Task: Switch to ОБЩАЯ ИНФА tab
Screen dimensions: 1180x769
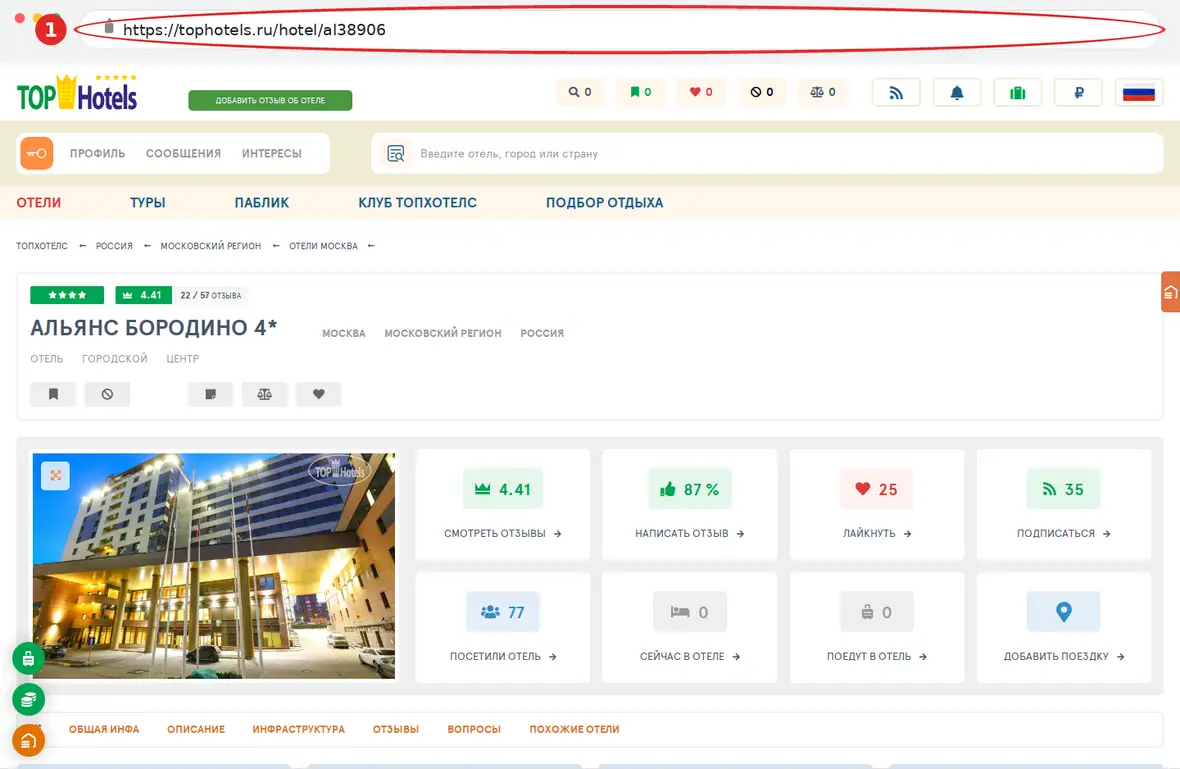Action: [x=104, y=729]
